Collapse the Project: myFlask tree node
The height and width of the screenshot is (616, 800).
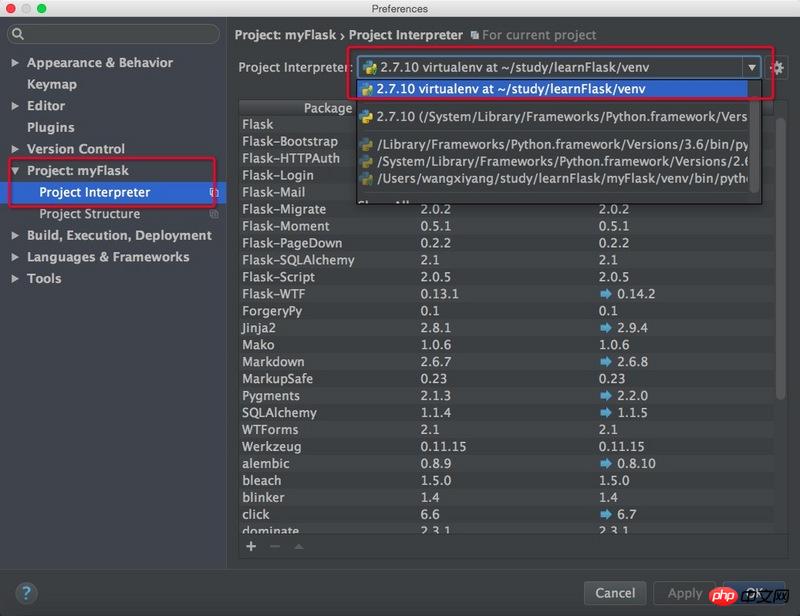pyautogui.click(x=15, y=171)
